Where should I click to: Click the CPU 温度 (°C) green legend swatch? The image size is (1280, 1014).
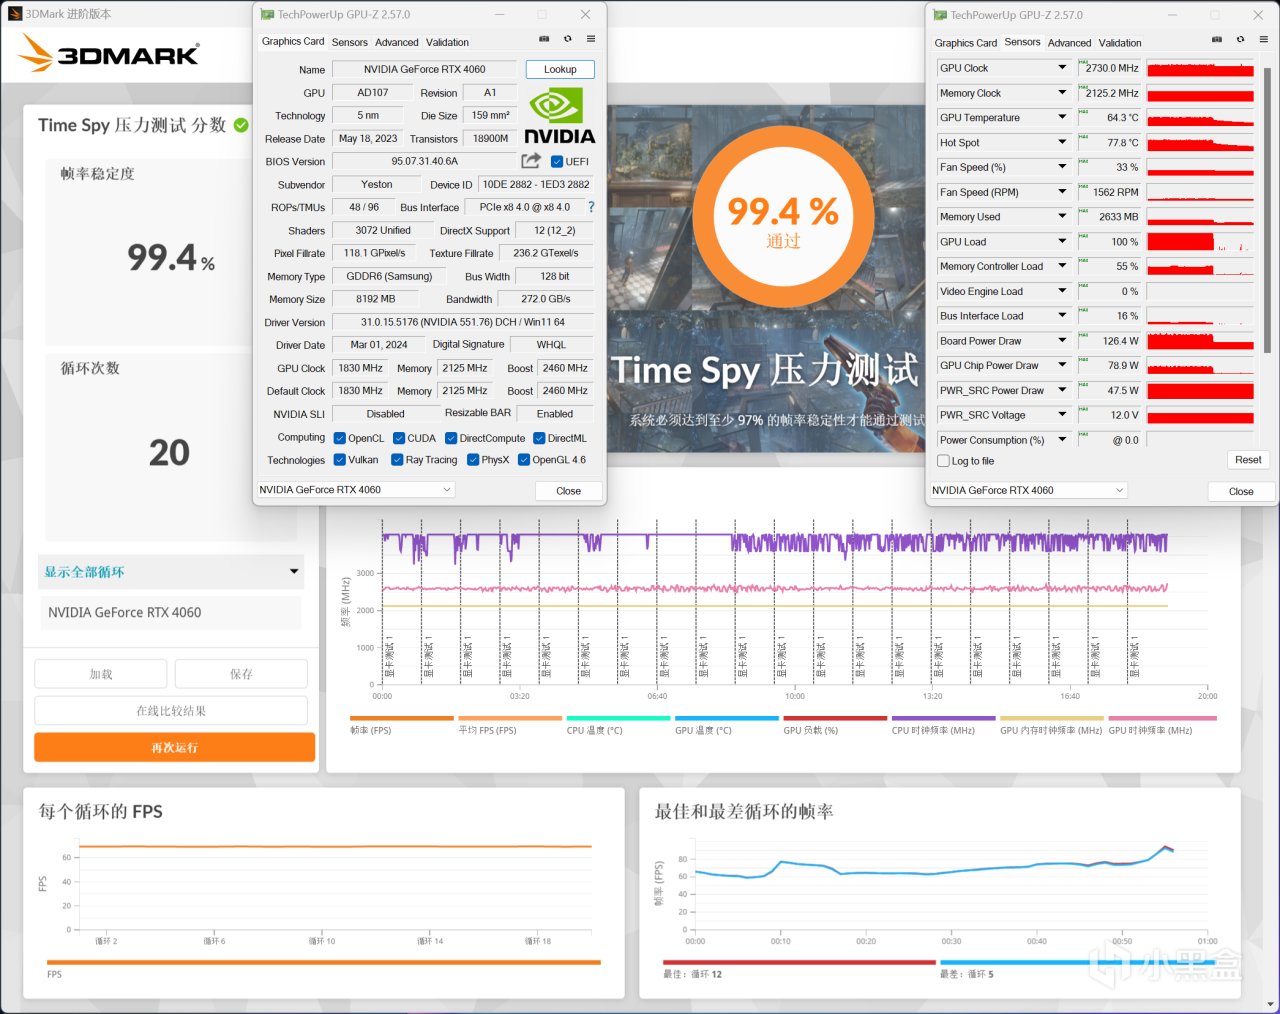click(618, 718)
